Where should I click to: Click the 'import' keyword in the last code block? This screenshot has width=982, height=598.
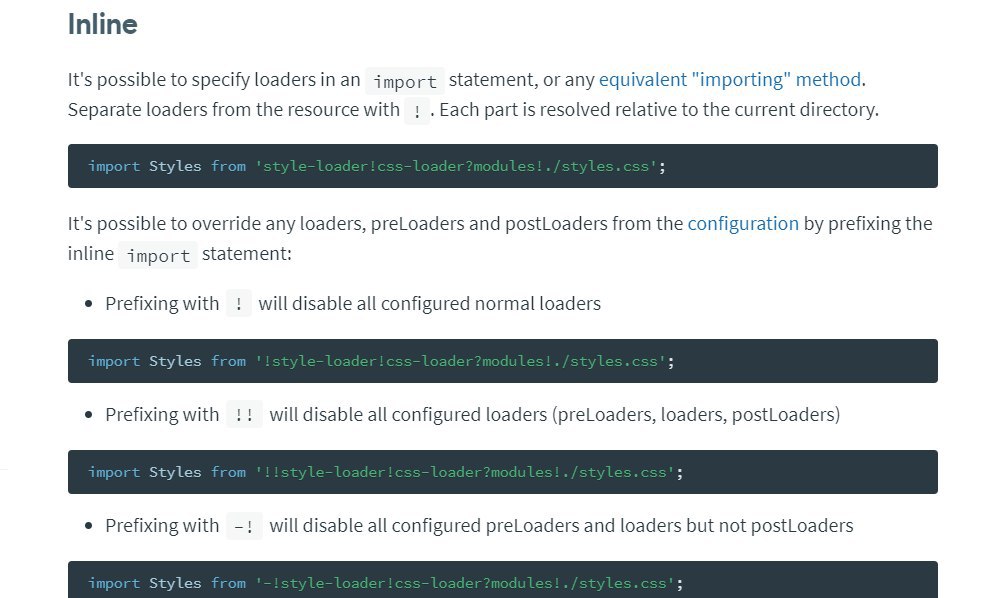(x=114, y=583)
